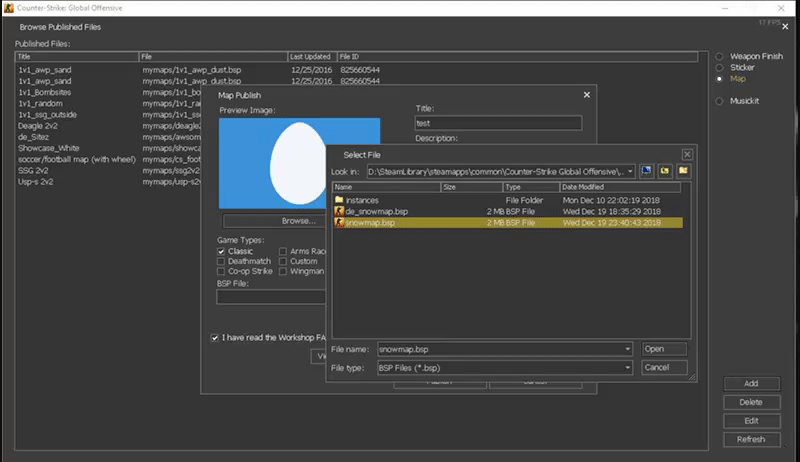Enable the Arms Race game type

pos(283,251)
